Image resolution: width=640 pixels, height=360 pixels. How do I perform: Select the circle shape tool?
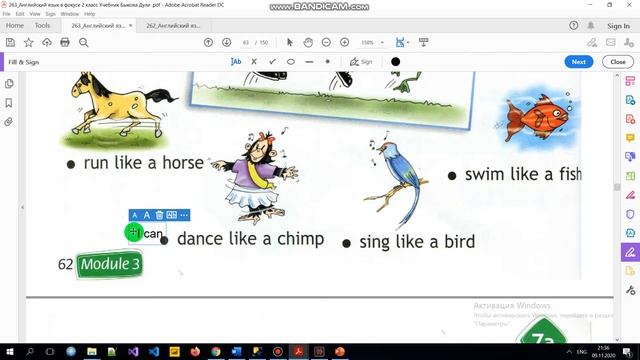point(291,62)
